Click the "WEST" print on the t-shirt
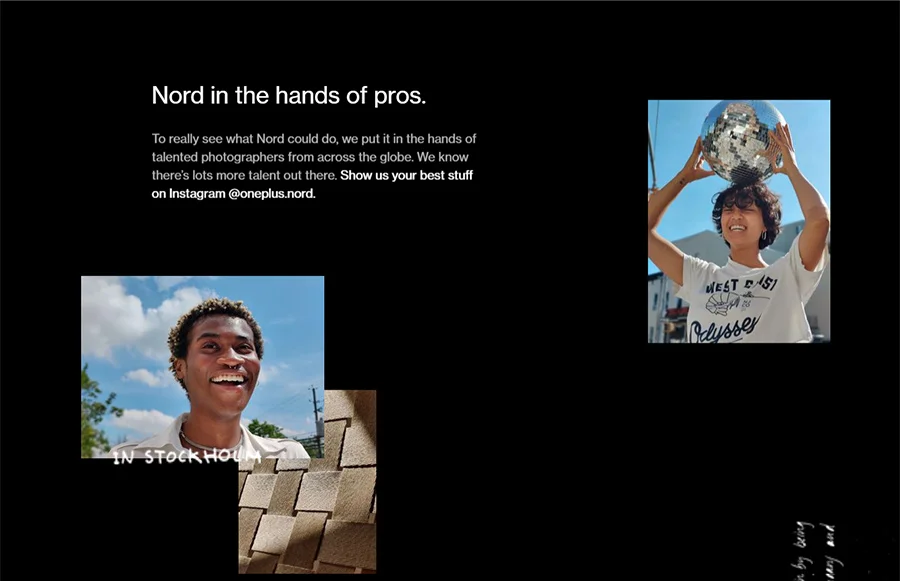Image resolution: width=900 pixels, height=581 pixels. coord(722,286)
